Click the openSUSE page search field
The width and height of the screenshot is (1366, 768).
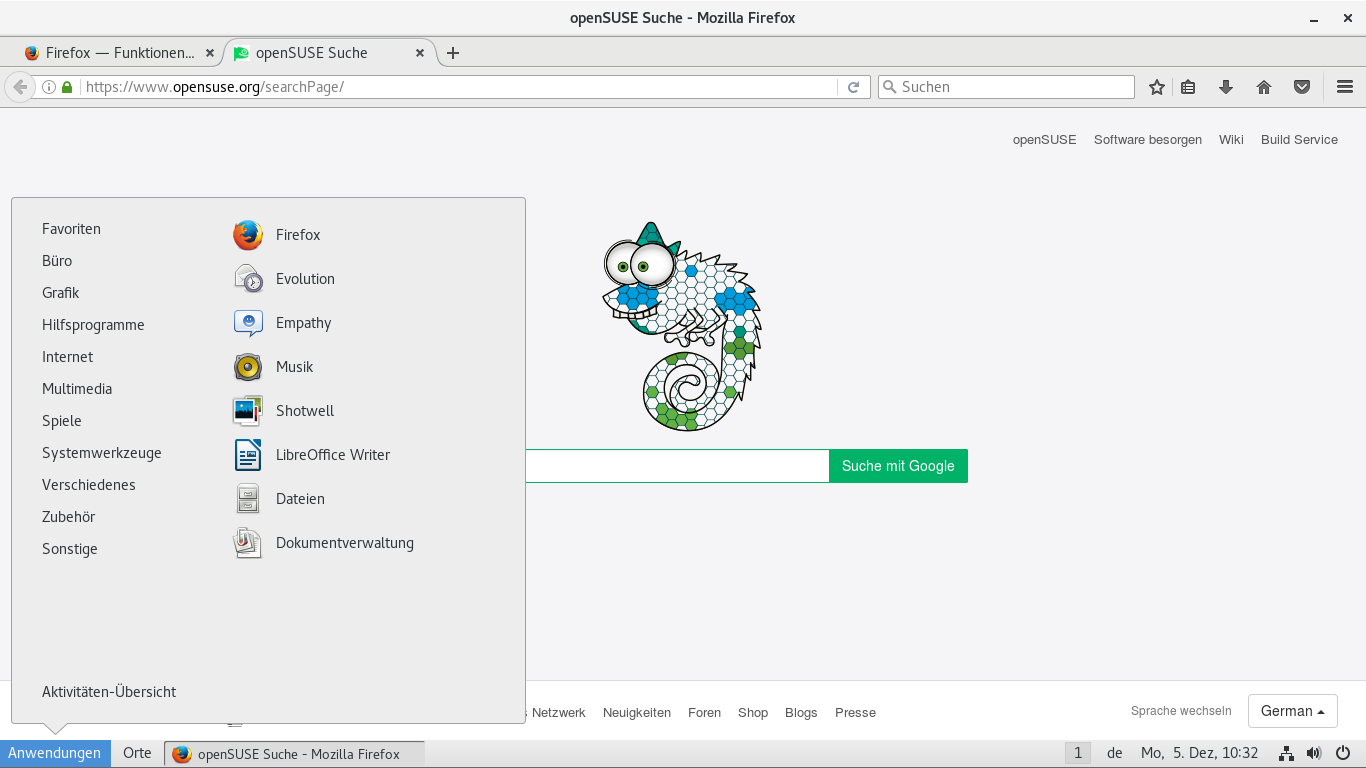pyautogui.click(x=677, y=466)
